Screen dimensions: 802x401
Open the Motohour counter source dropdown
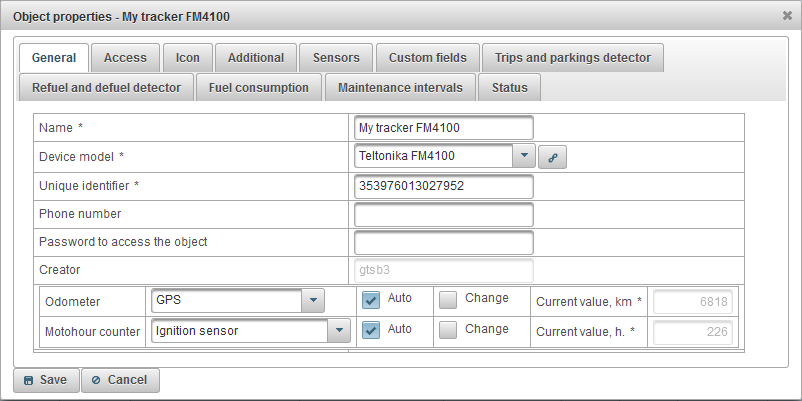click(x=339, y=331)
